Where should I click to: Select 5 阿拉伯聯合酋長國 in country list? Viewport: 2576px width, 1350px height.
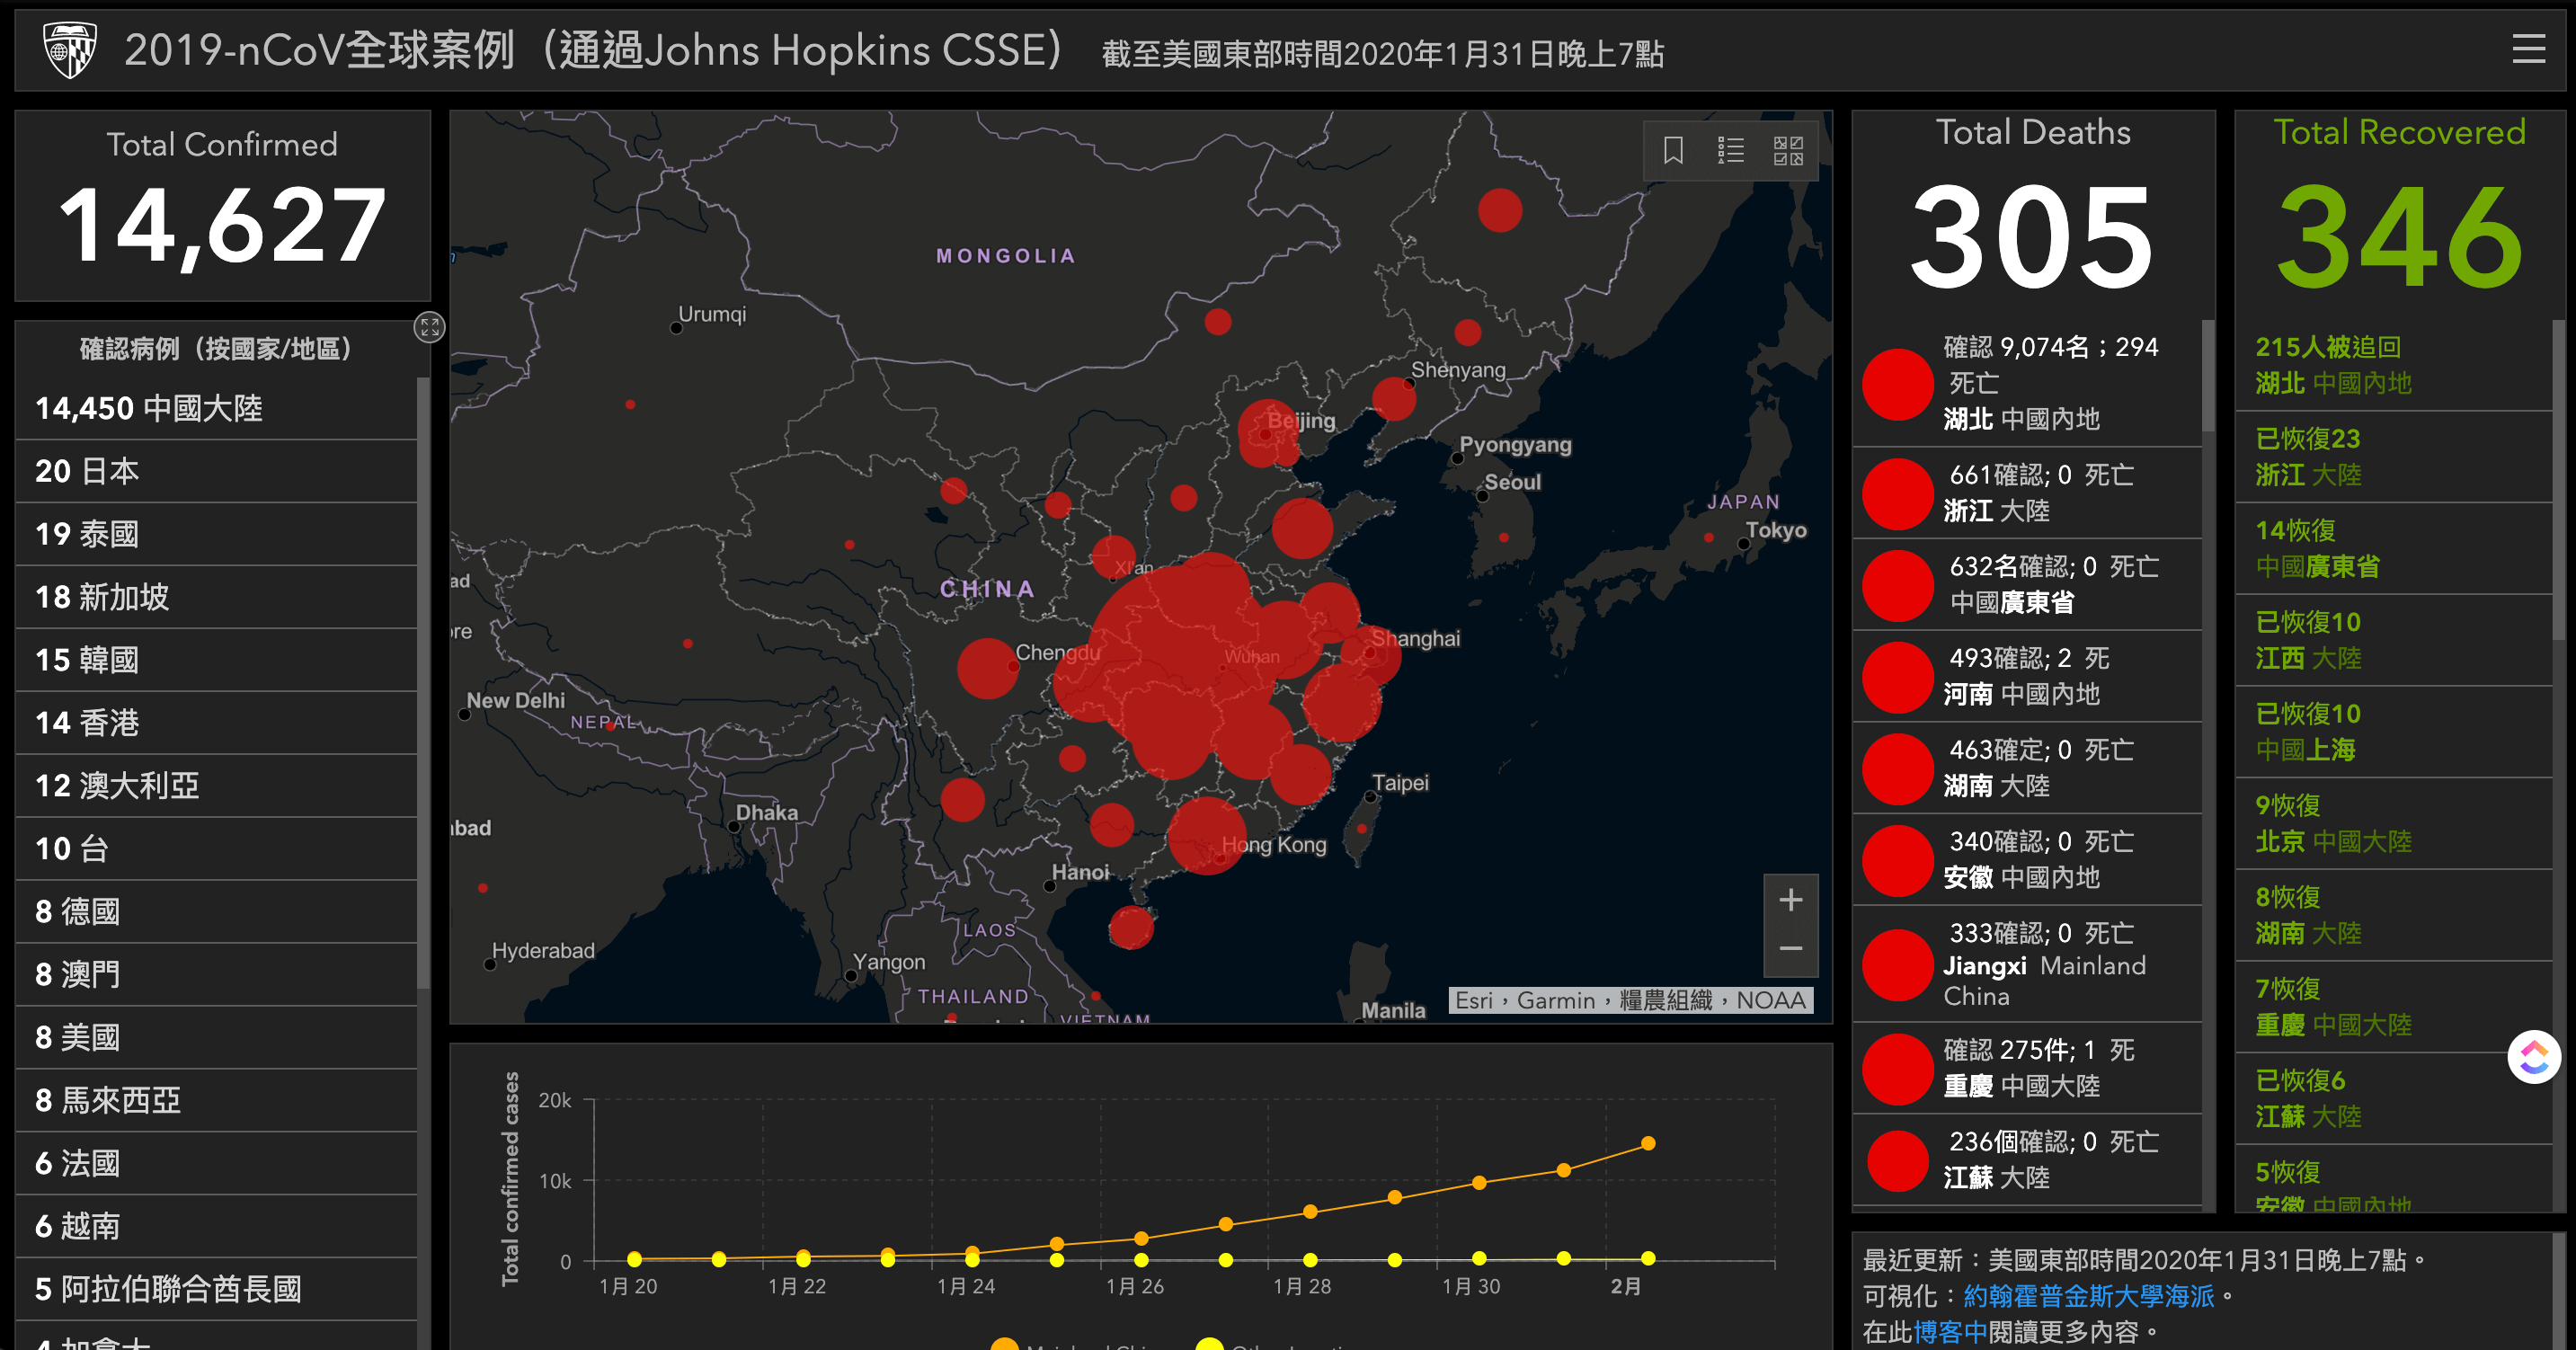pos(216,1290)
